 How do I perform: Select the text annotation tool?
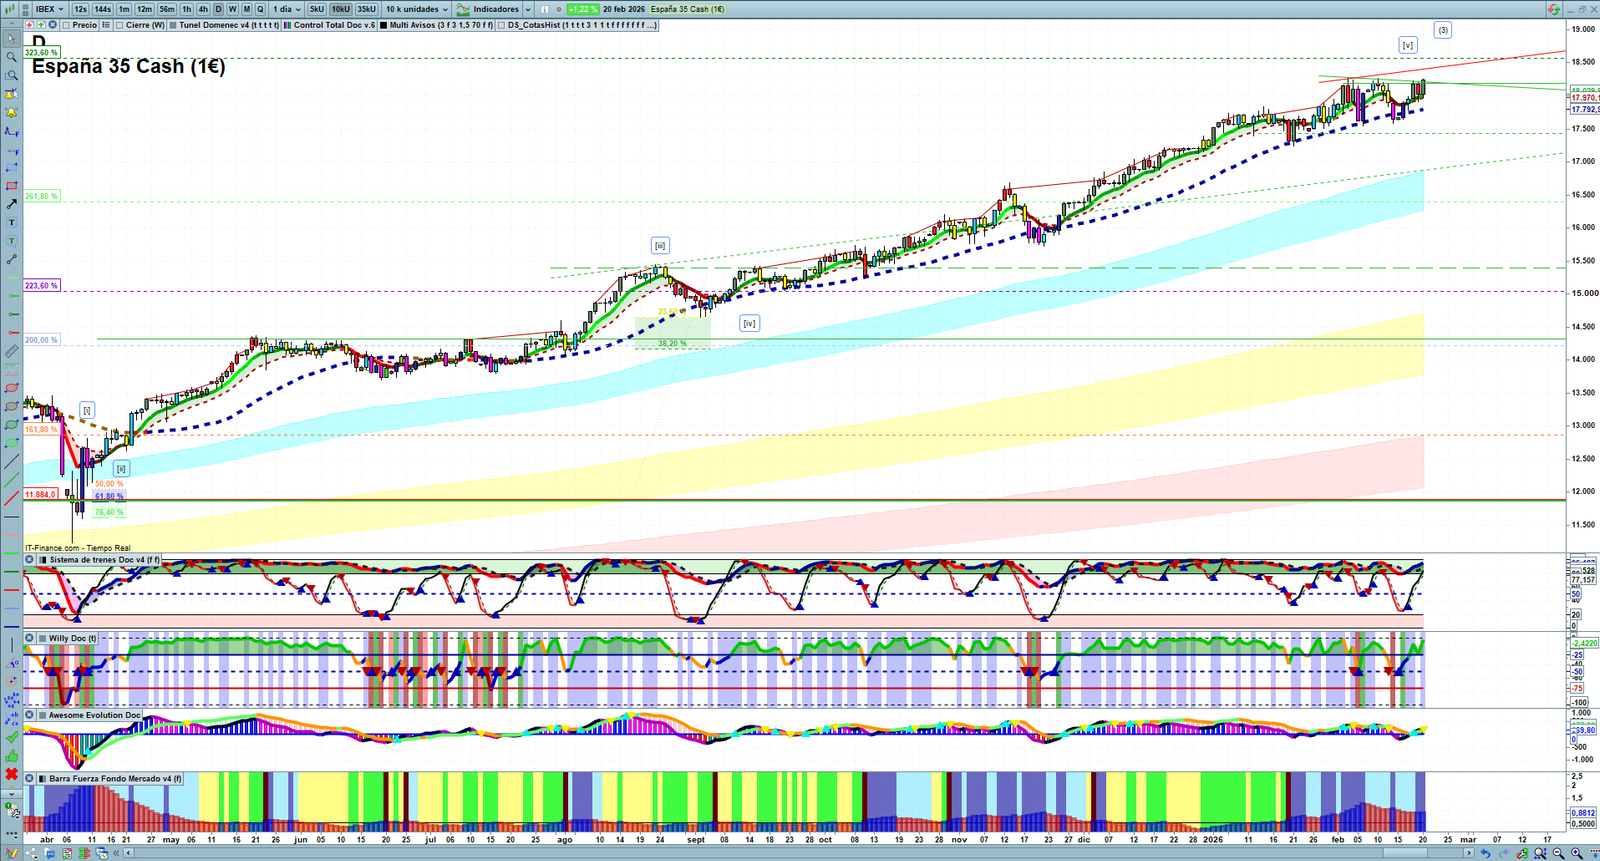coord(11,222)
